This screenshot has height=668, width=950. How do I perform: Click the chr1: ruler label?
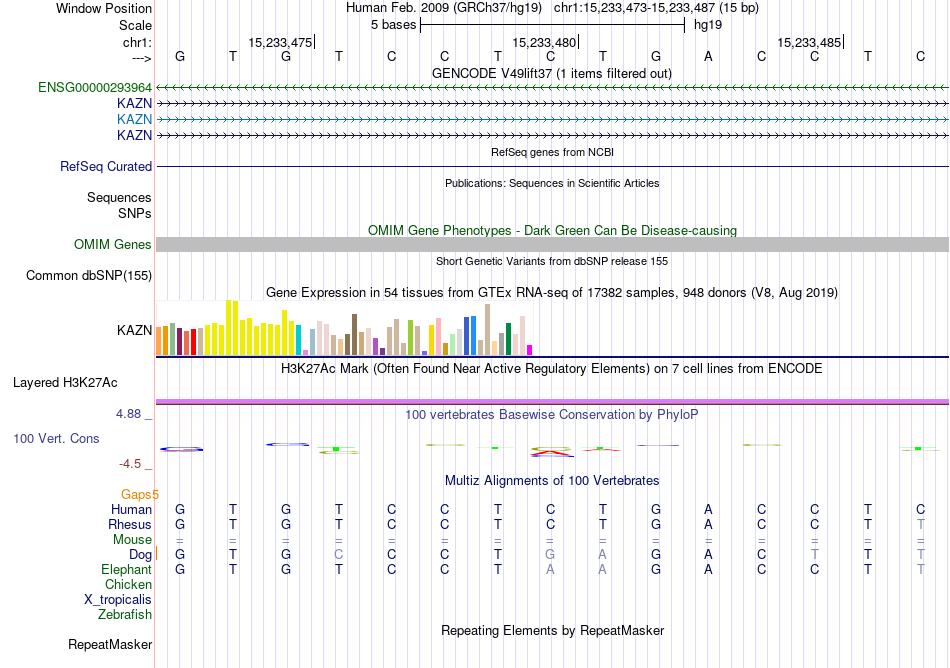(137, 43)
